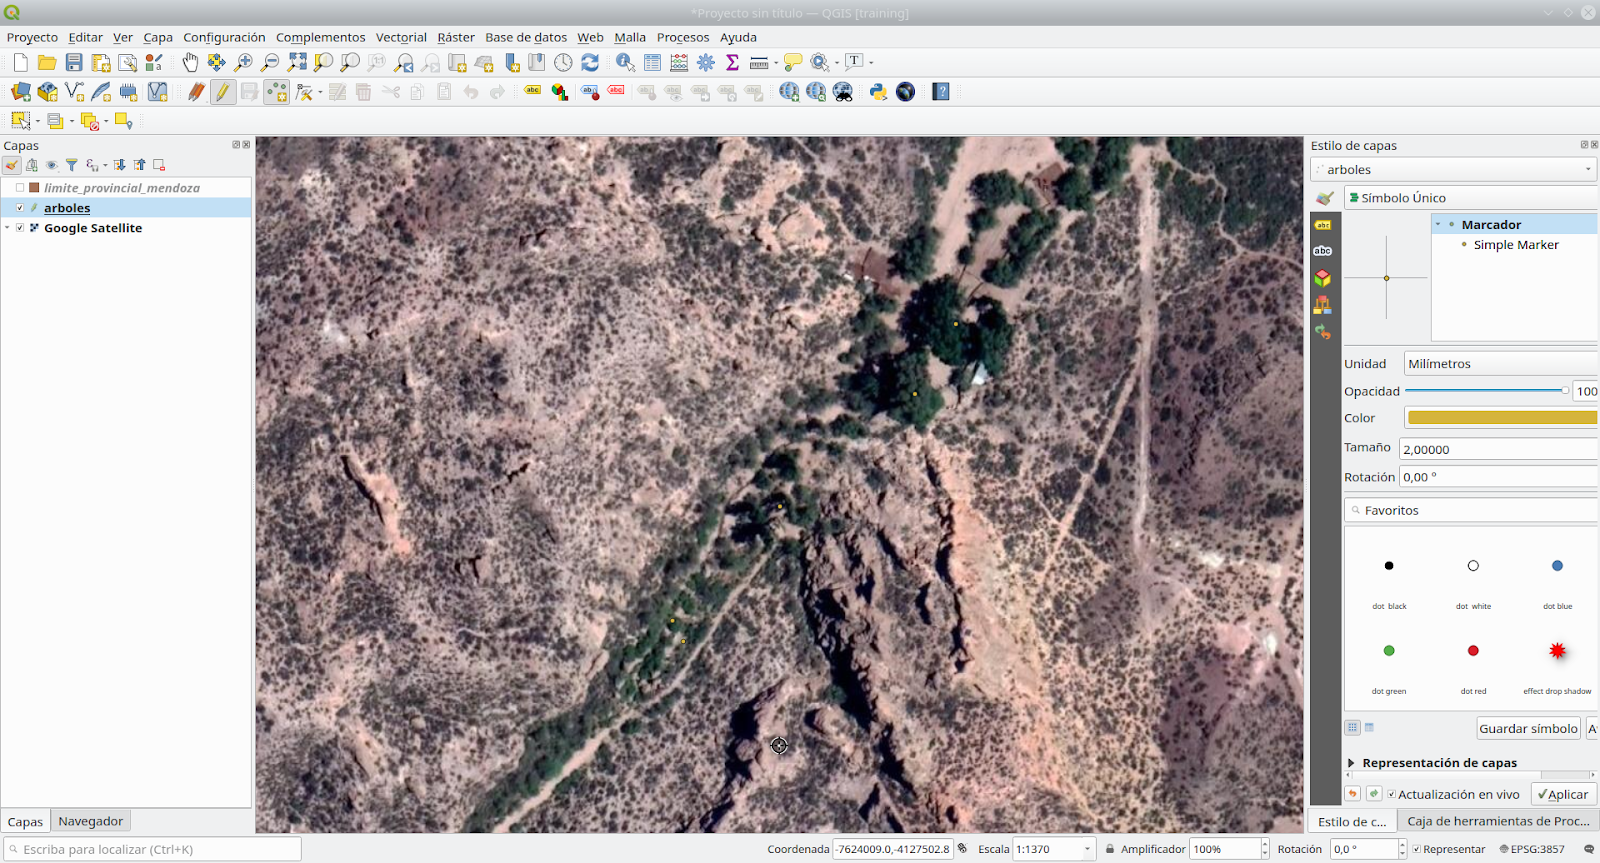Open the attribute table
Screen dimensions: 1600x863
(652, 62)
